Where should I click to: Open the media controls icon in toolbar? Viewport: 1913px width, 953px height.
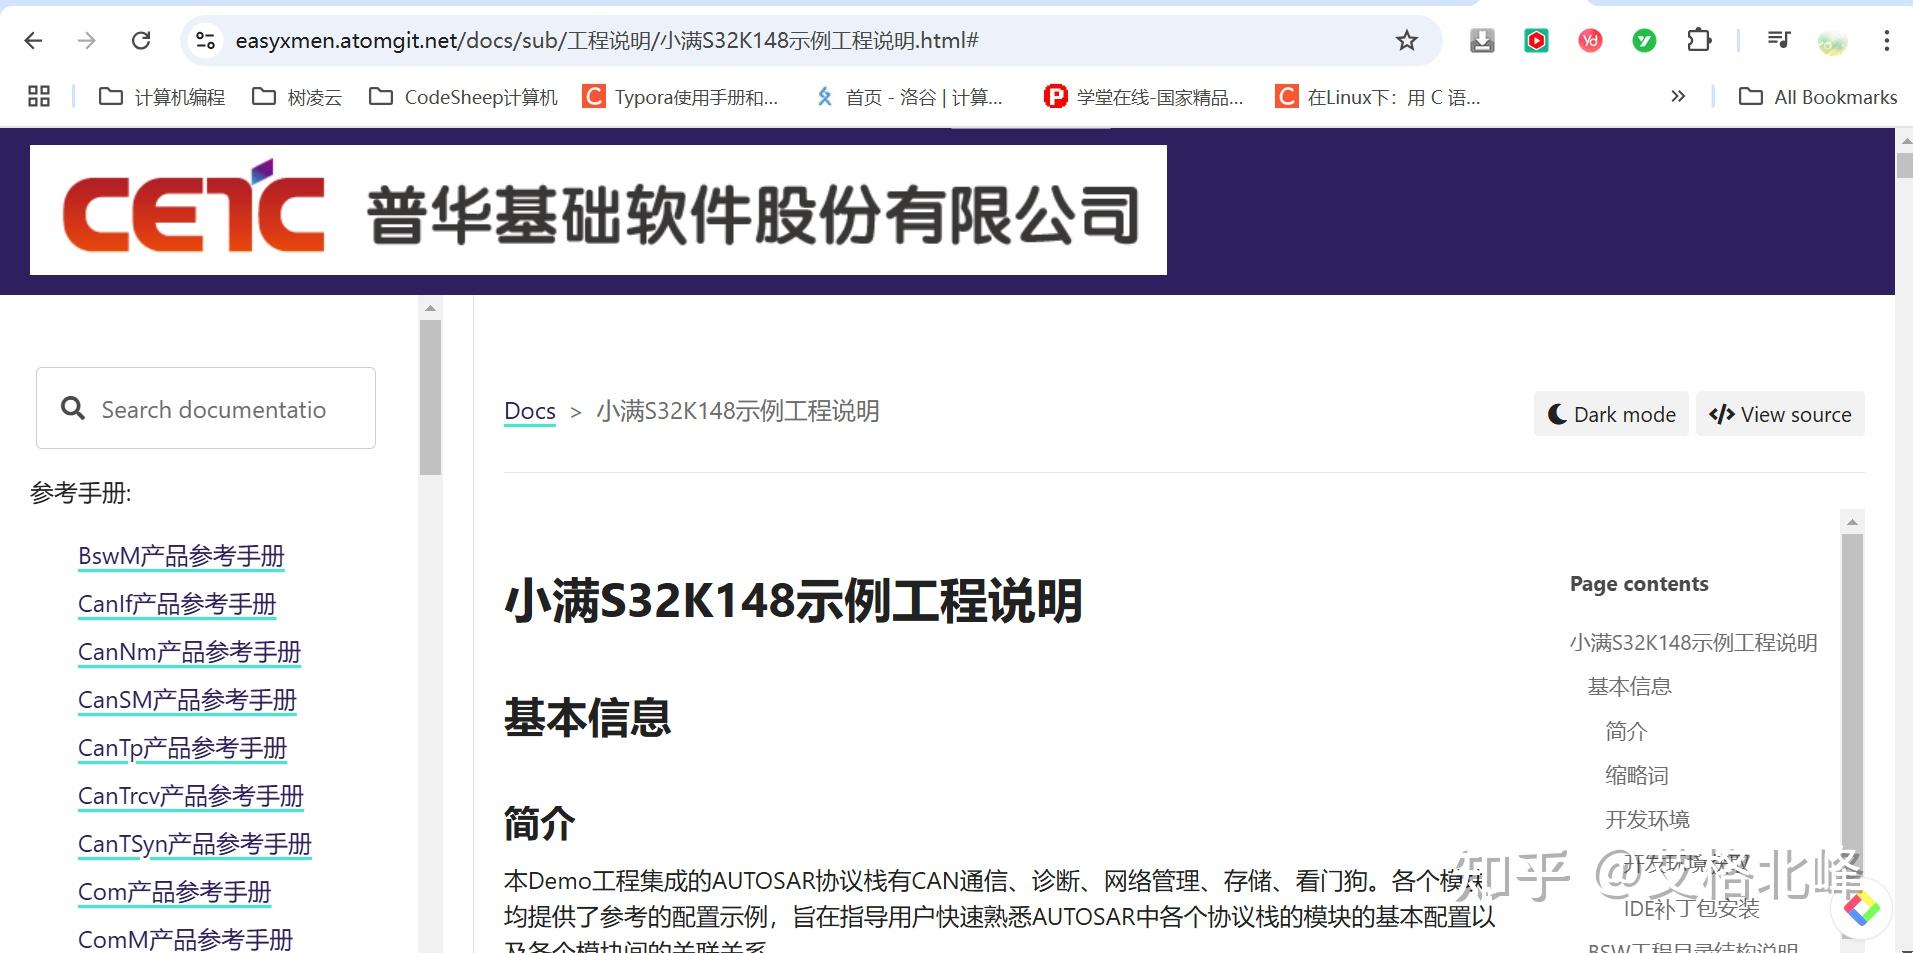tap(1778, 40)
